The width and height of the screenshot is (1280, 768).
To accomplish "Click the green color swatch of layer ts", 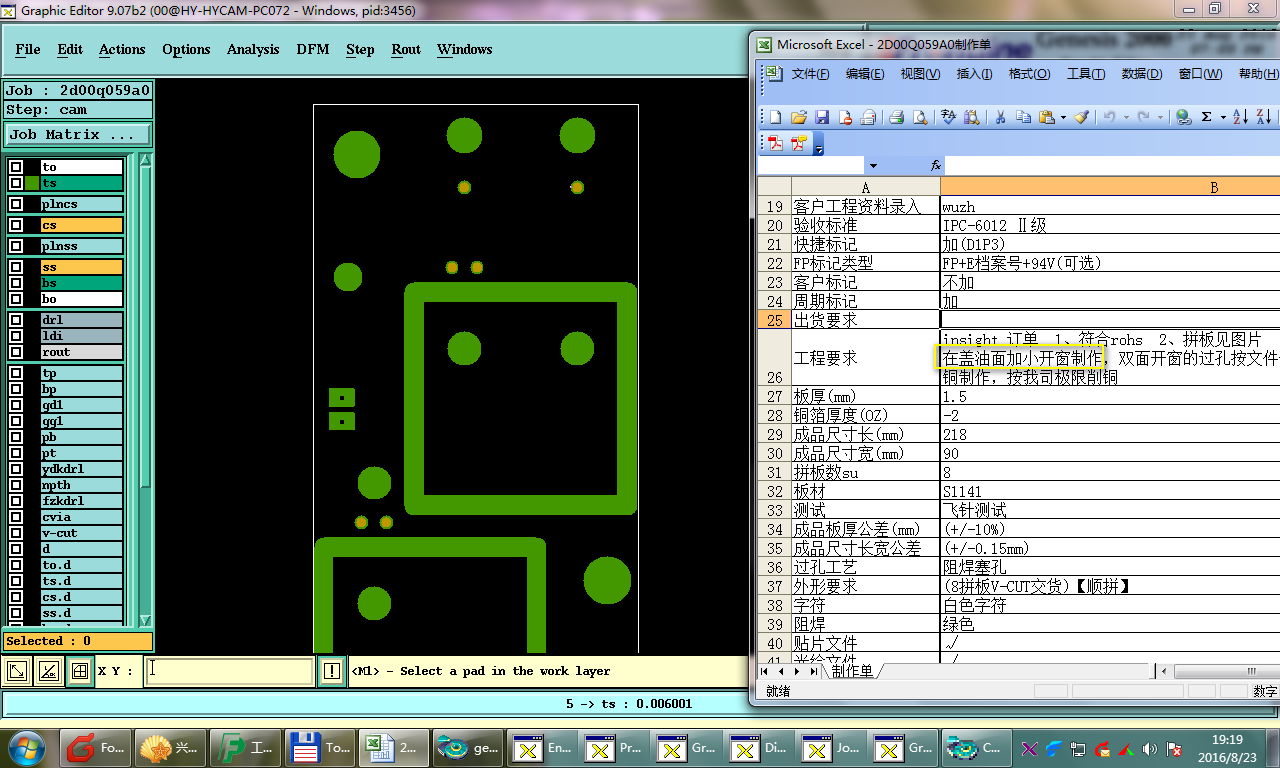I will coord(32,183).
